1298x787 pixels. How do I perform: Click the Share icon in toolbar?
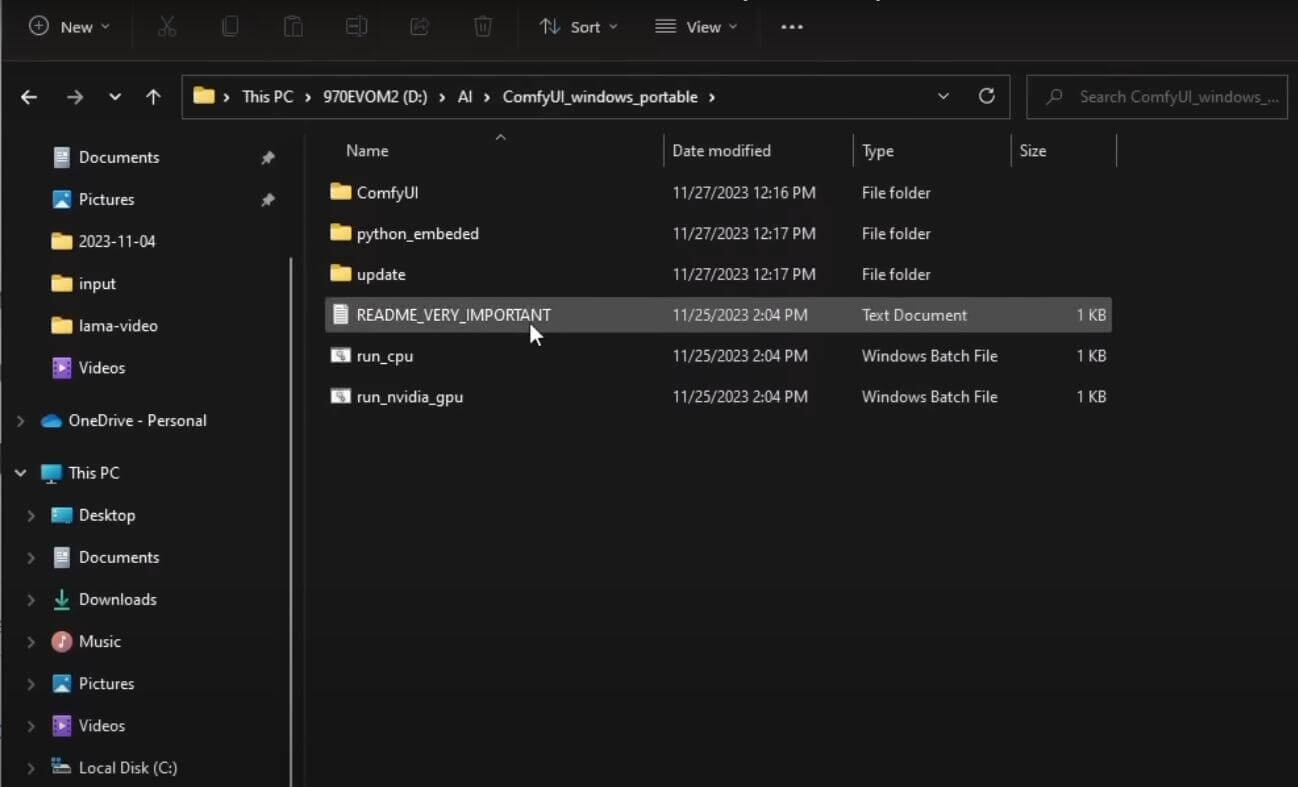[420, 27]
